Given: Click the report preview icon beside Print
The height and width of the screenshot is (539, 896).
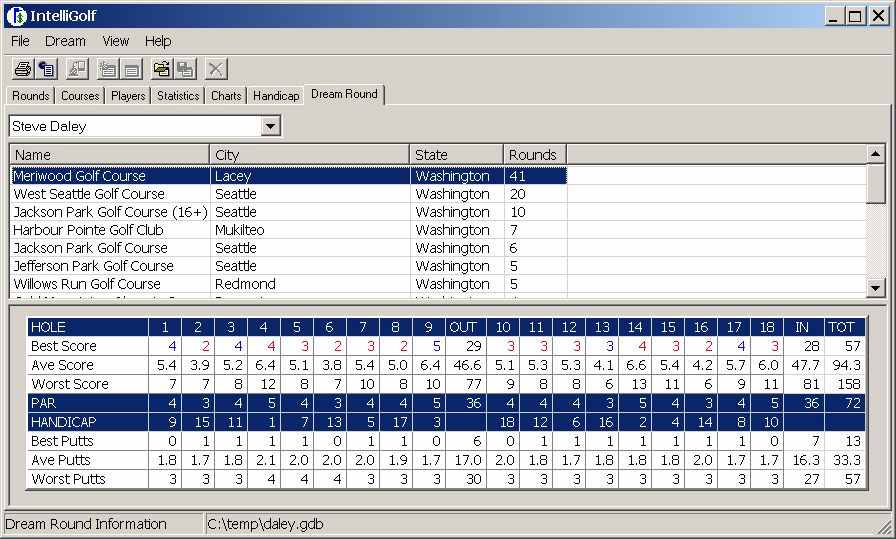Looking at the screenshot, I should coord(47,69).
